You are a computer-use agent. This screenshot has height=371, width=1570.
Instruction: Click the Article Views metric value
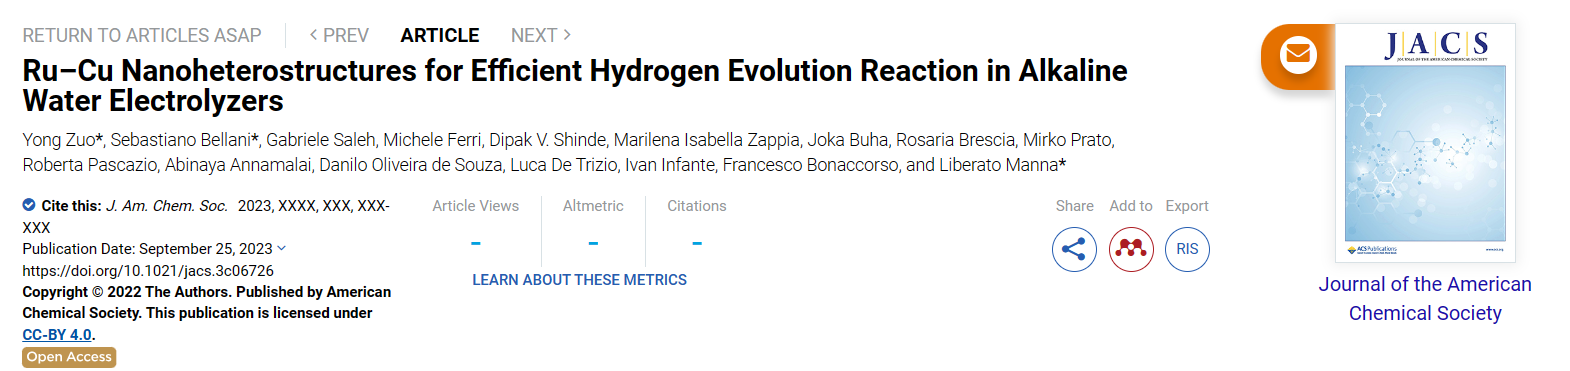point(476,243)
